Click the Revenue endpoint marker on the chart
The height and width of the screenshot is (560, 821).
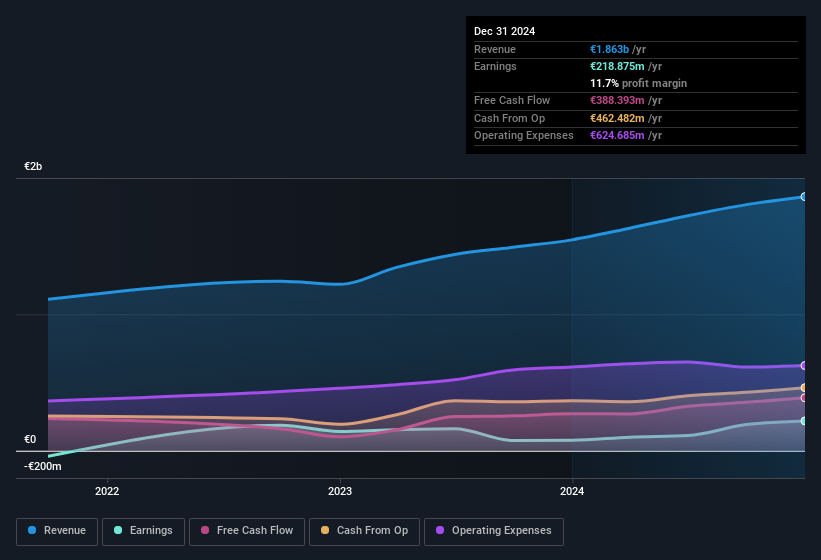point(804,197)
